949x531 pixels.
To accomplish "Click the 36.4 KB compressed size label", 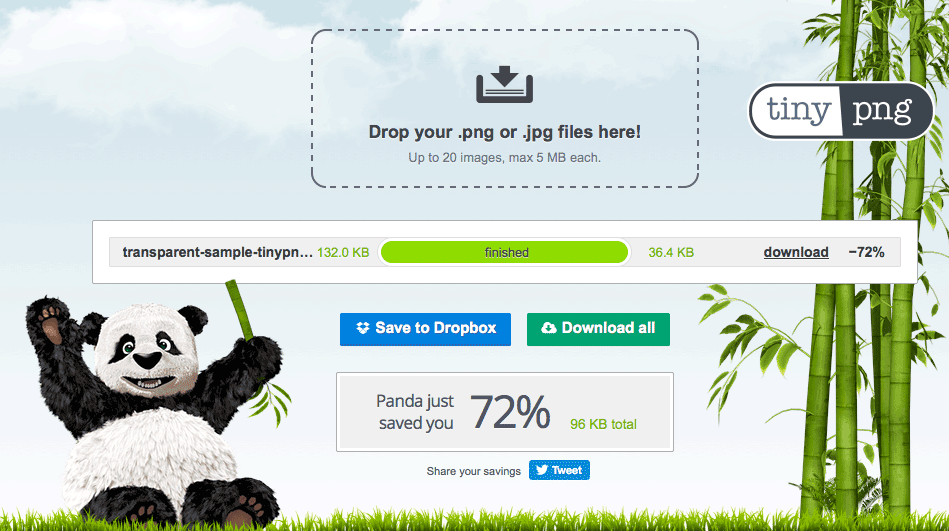I will pos(671,252).
